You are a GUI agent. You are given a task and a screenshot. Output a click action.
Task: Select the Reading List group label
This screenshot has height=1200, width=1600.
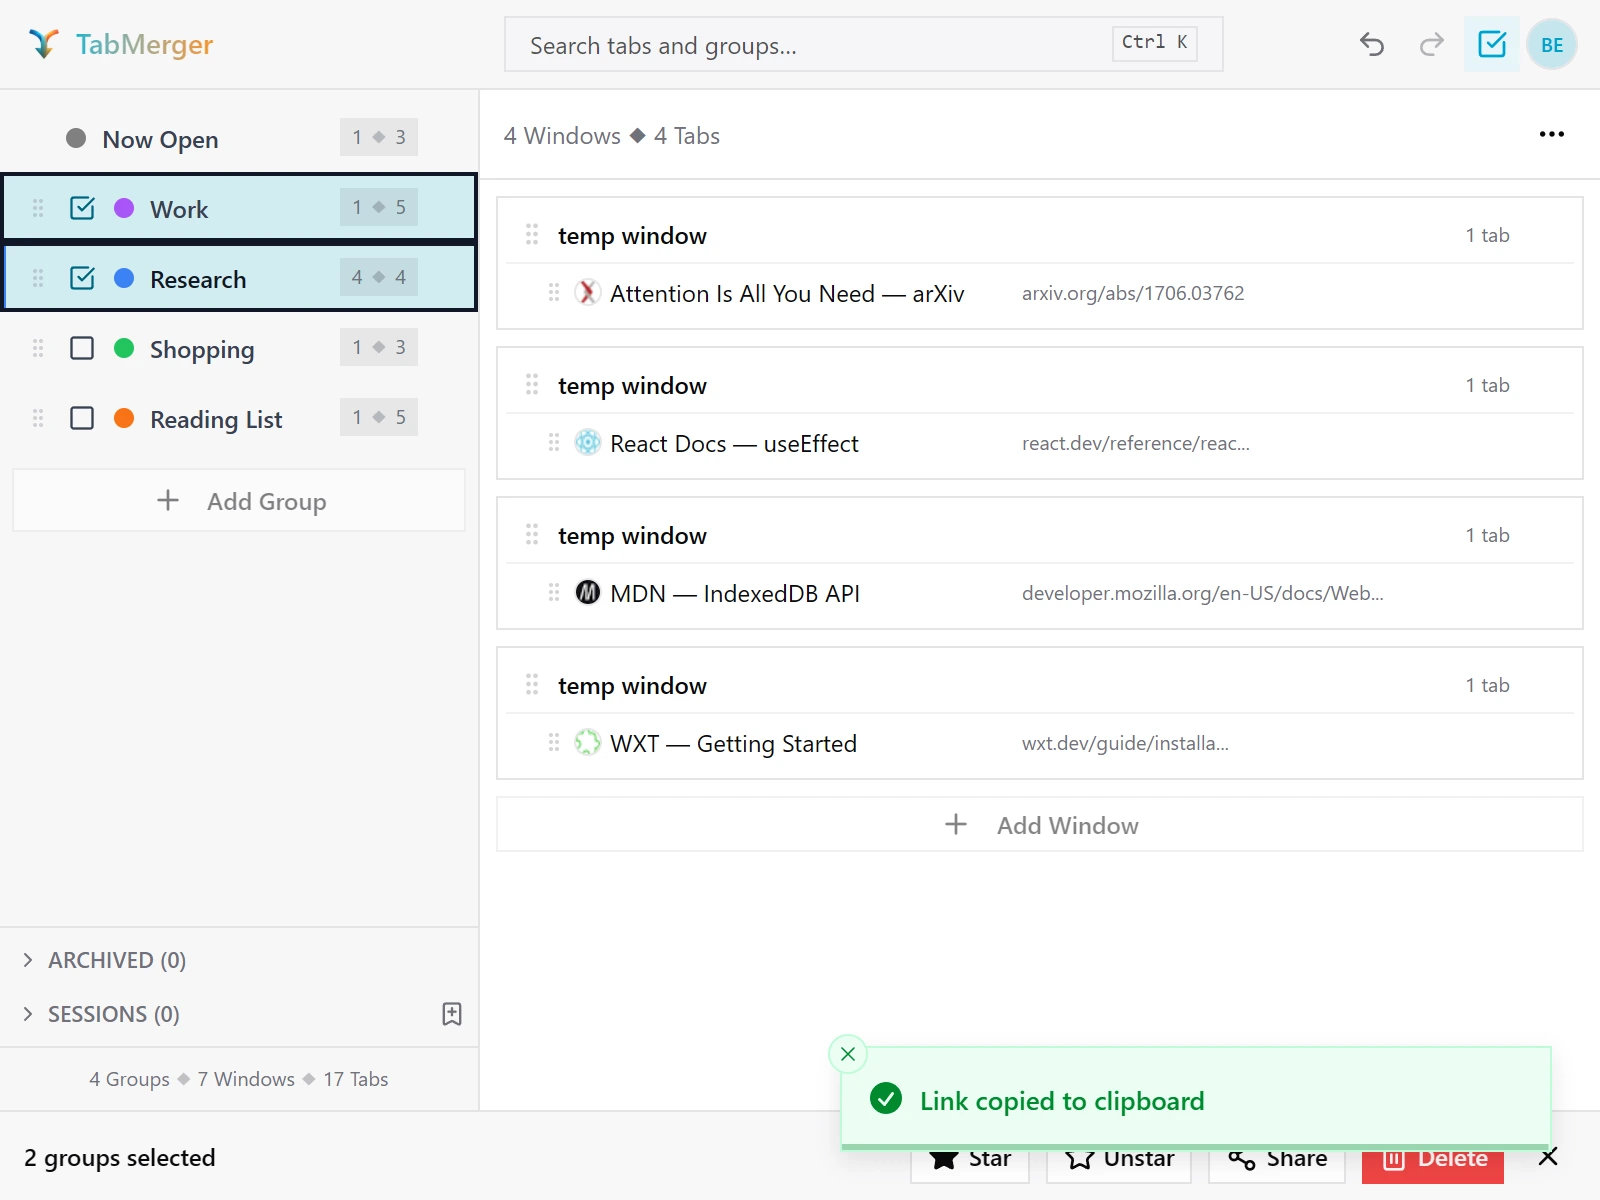click(x=216, y=420)
